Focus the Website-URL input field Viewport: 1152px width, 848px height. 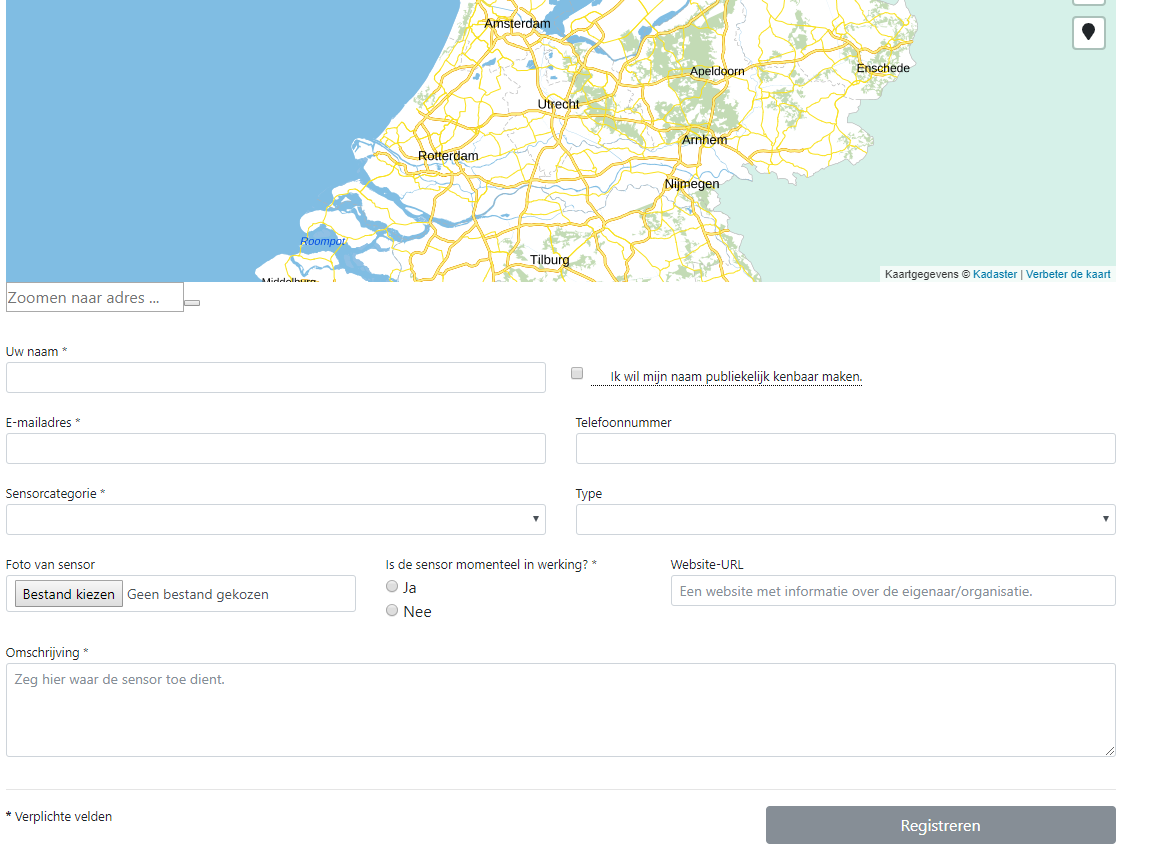point(892,591)
